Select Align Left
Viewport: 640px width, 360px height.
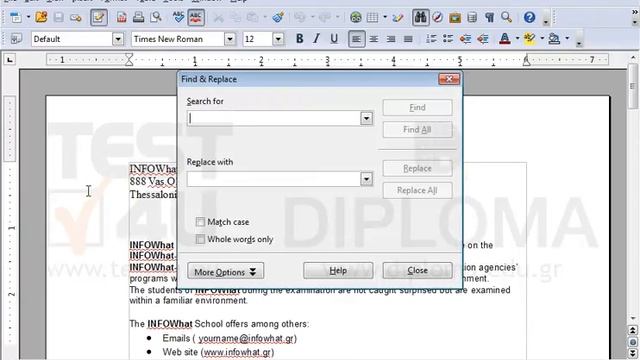357,39
